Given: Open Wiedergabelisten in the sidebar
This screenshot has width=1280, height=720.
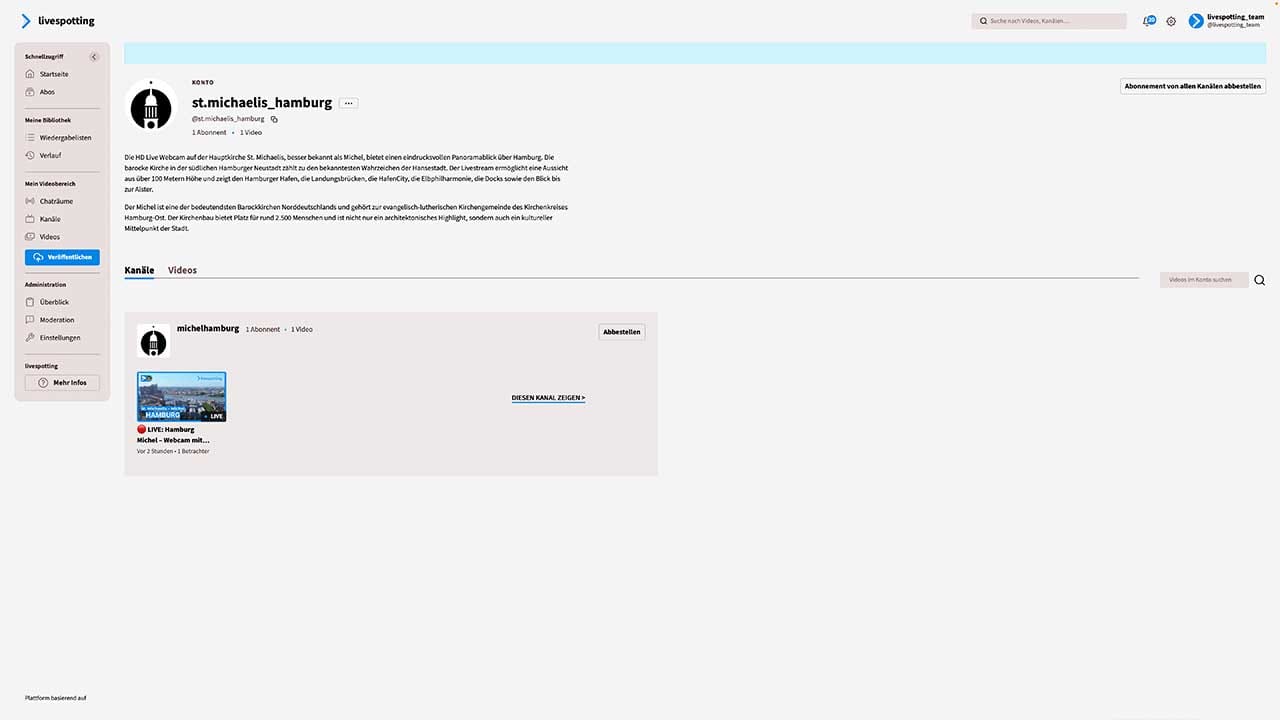Looking at the screenshot, I should point(65,138).
